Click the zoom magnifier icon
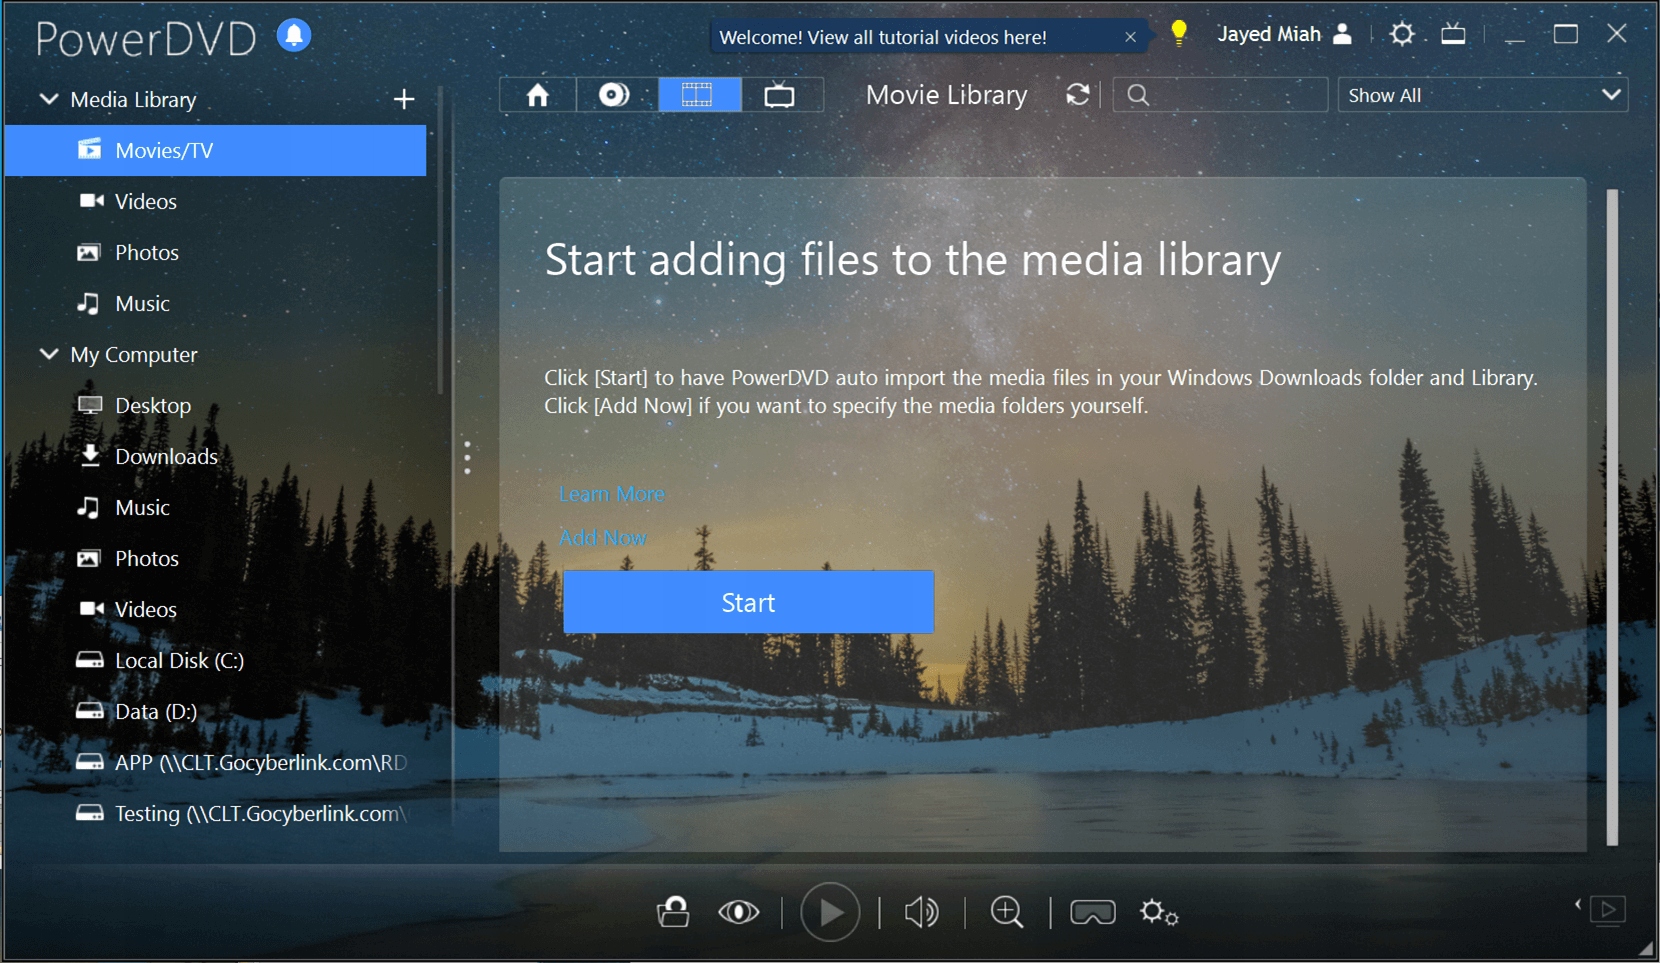The image size is (1660, 963). click(x=1007, y=912)
